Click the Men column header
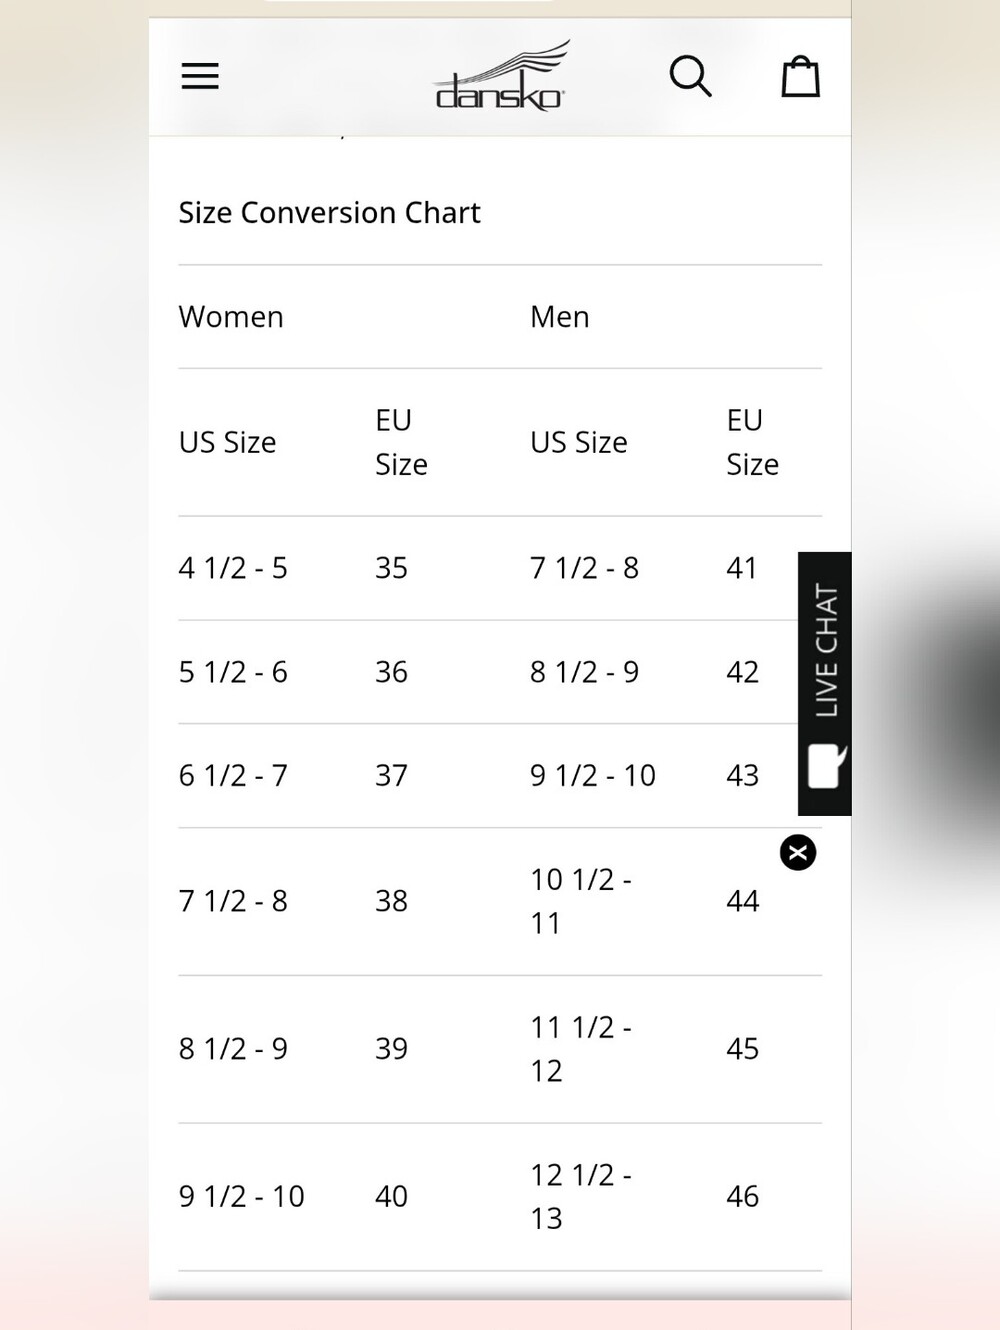The height and width of the screenshot is (1330, 1000). (560, 317)
